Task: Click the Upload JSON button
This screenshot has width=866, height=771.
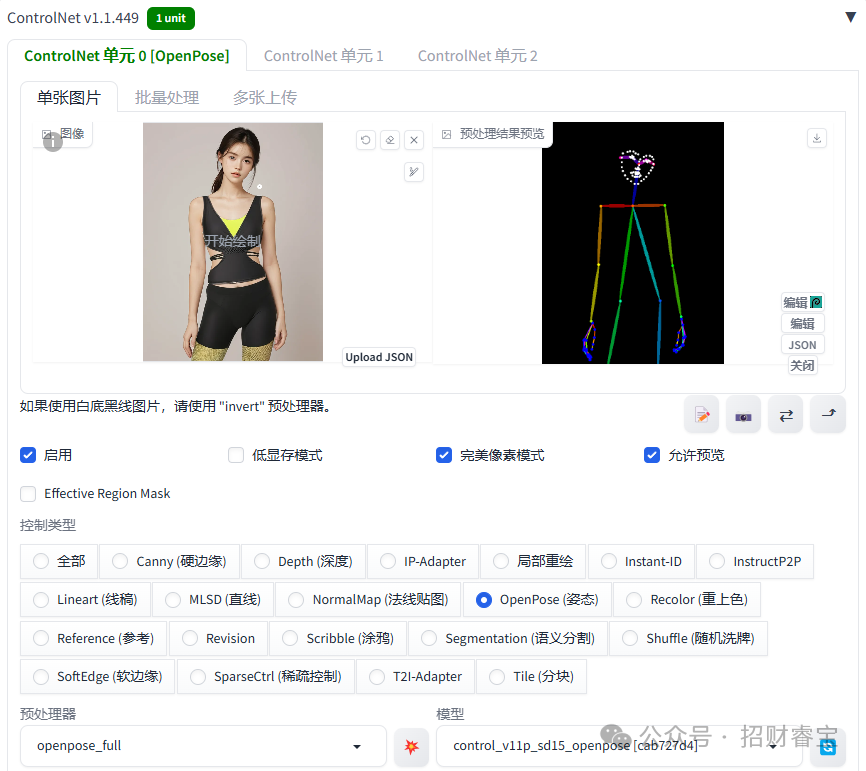Action: 378,357
